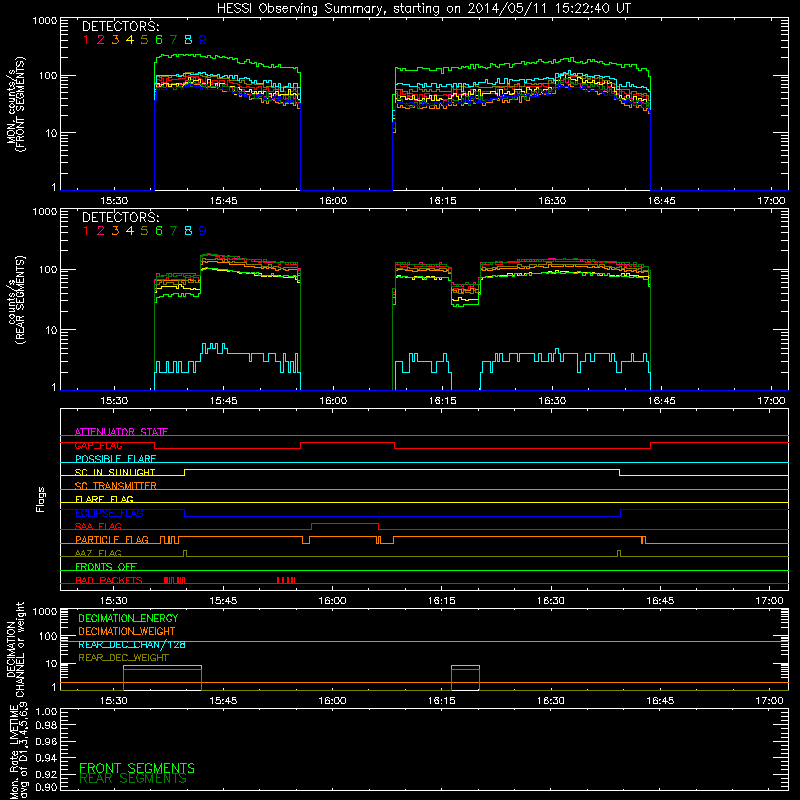Click the FRONT SEGMENTS livetime legend
Viewport: 800px width, 800px height.
tap(137, 768)
